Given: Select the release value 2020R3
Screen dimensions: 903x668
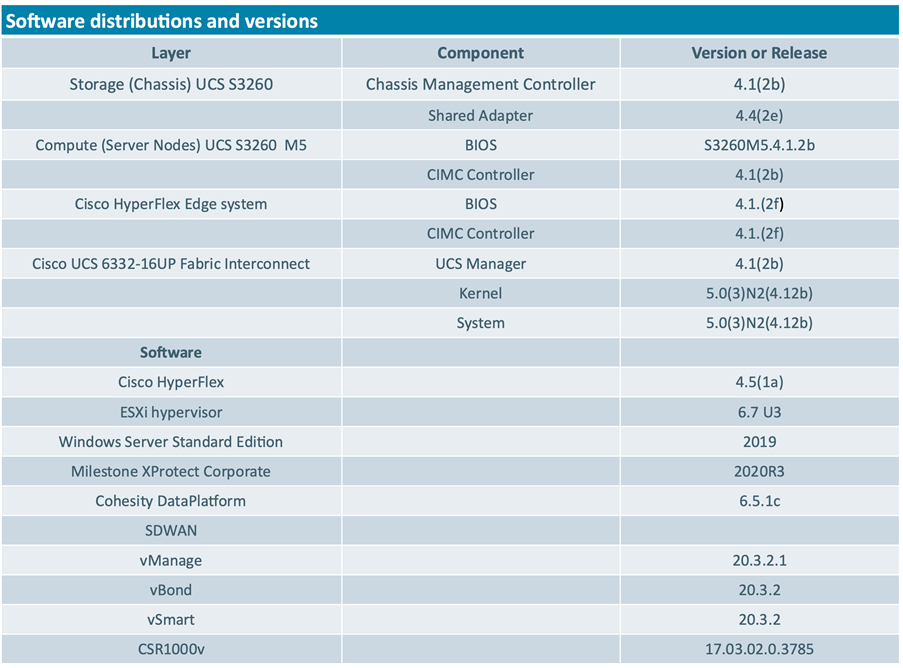Looking at the screenshot, I should coord(759,471).
